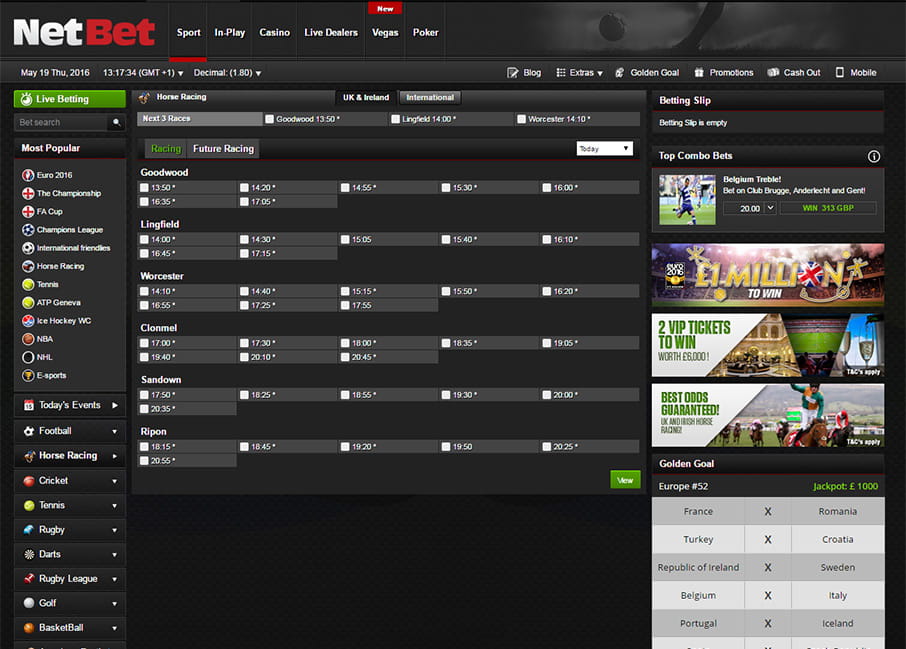Pick draw X for Belgium vs Italy

pos(768,595)
